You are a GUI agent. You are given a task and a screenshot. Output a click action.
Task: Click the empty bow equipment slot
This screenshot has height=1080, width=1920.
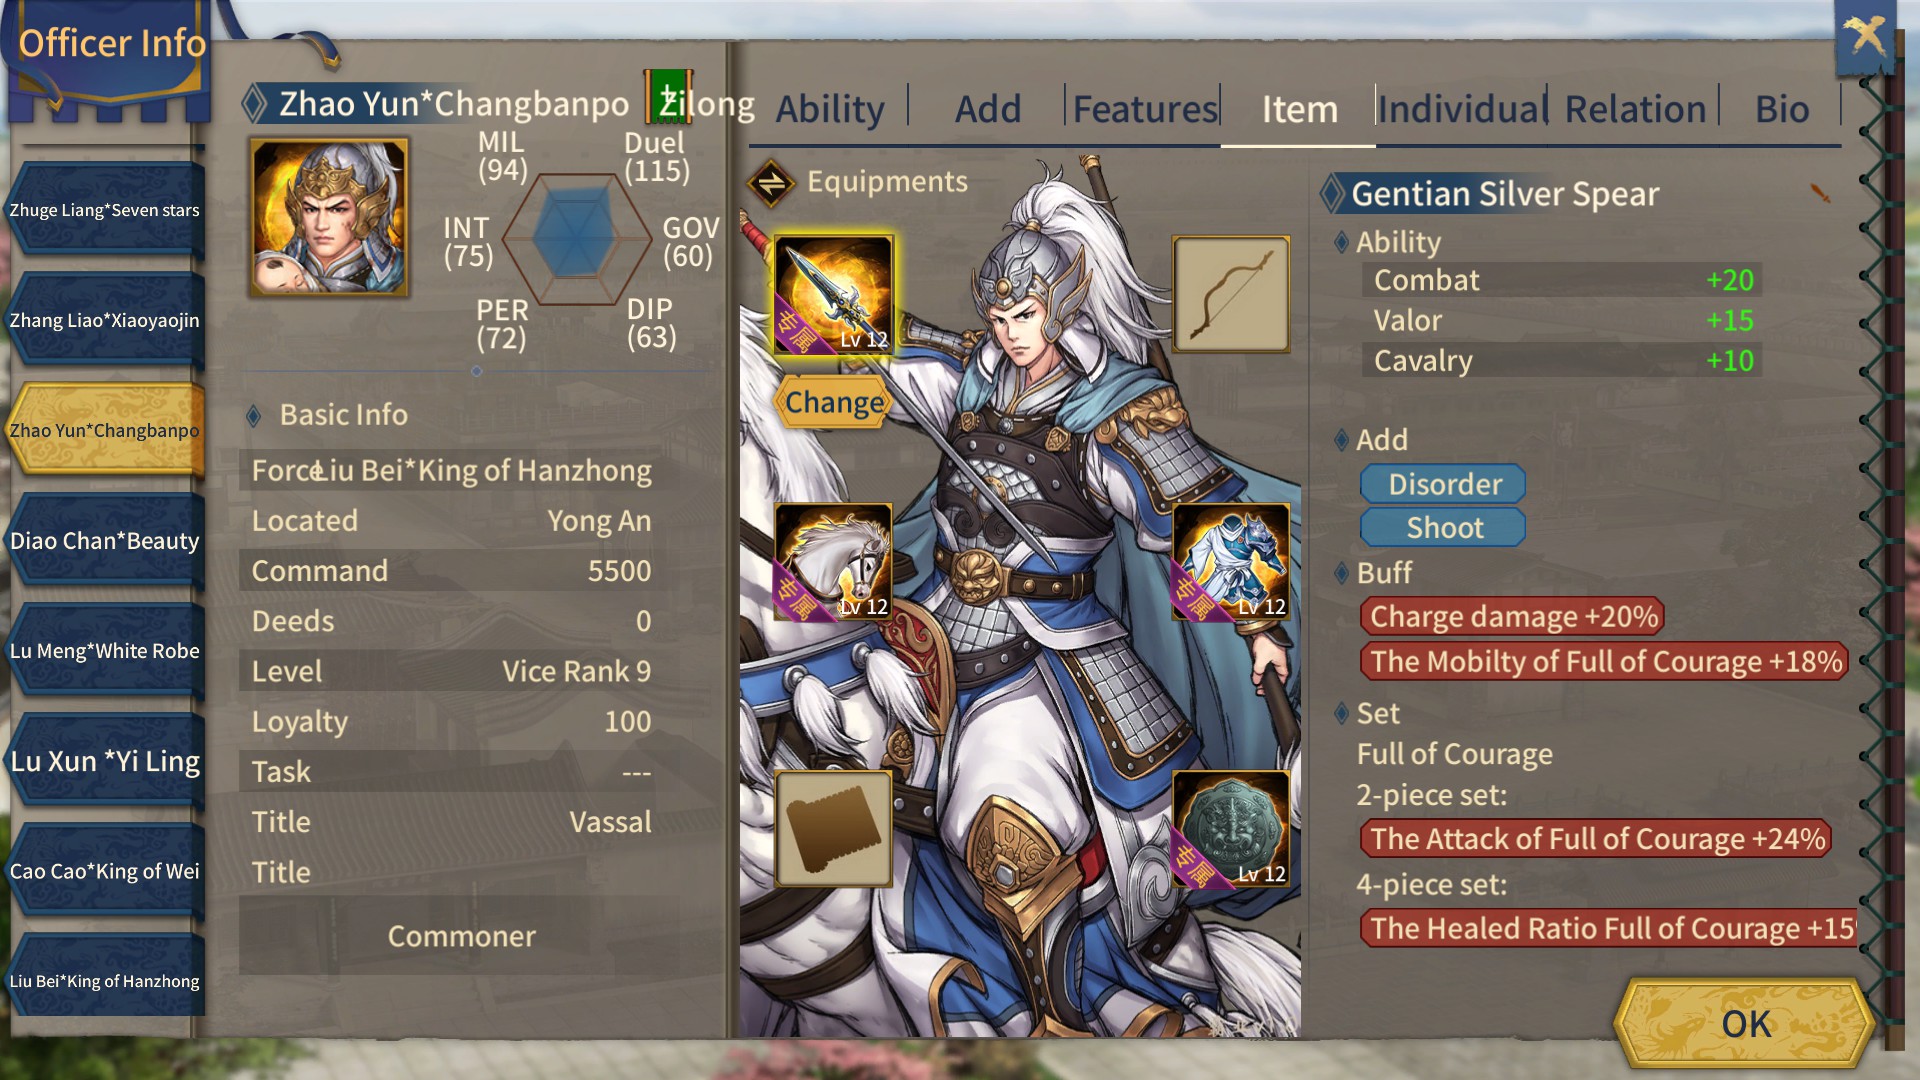click(1231, 295)
